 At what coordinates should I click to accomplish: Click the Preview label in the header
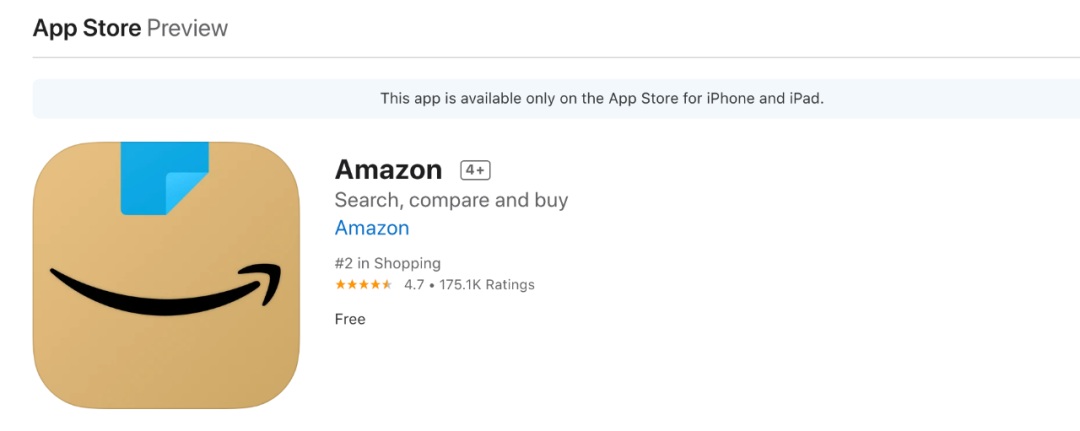point(187,28)
